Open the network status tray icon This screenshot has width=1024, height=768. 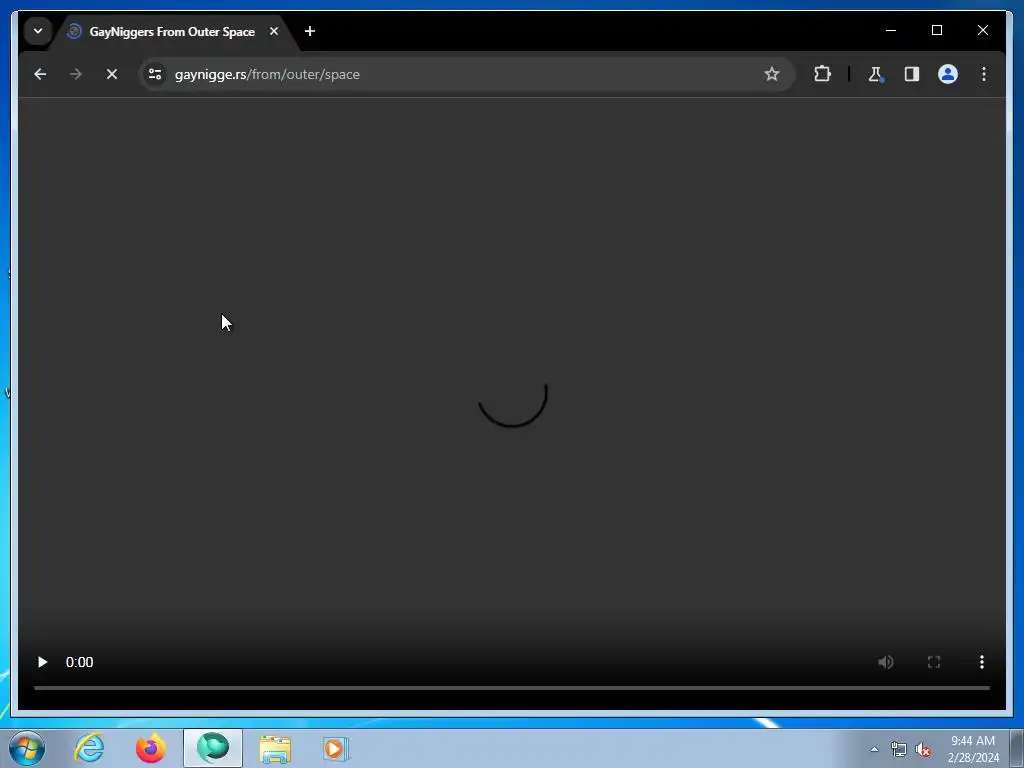click(x=899, y=750)
